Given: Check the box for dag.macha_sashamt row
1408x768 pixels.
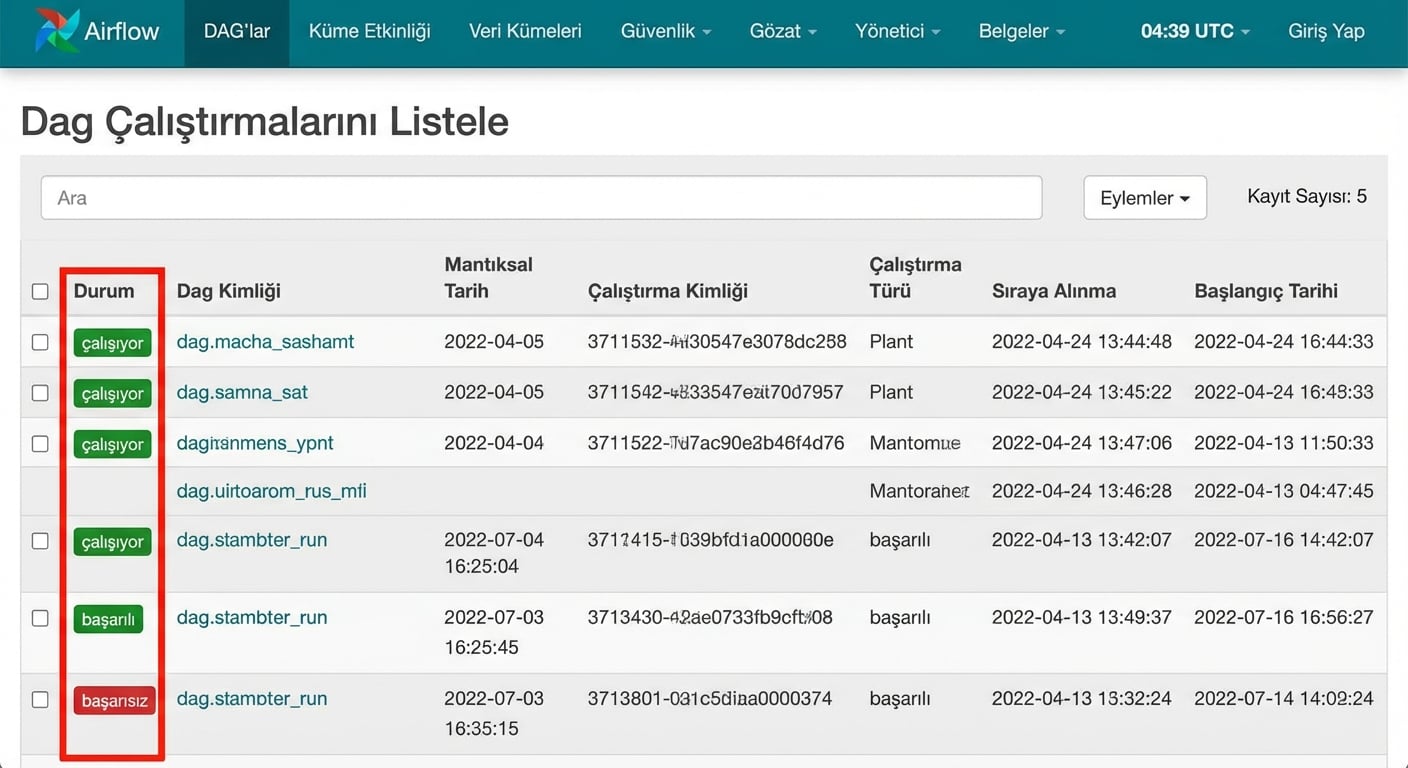Looking at the screenshot, I should click(x=40, y=342).
